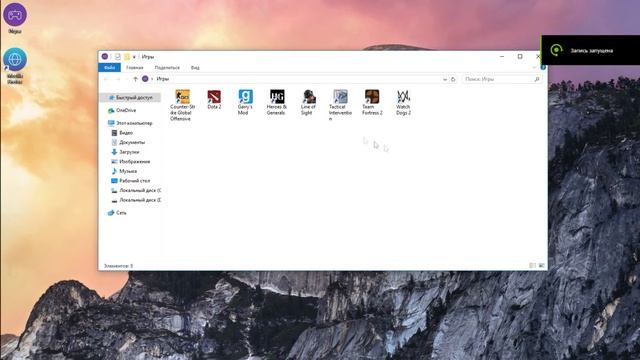Click the Запись запущена recording notification

(591, 50)
